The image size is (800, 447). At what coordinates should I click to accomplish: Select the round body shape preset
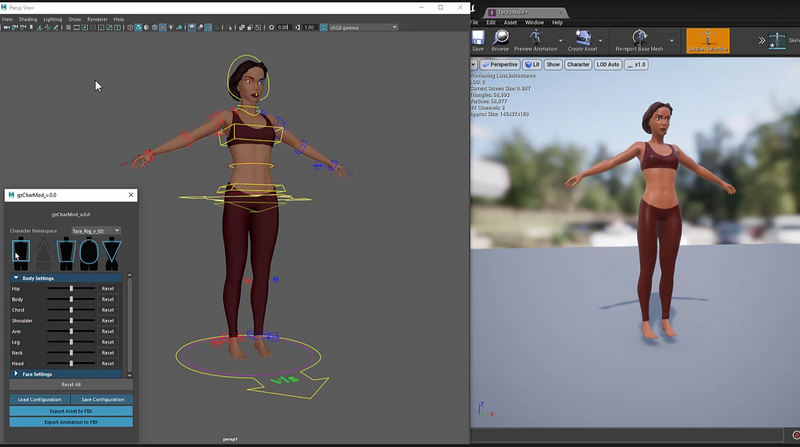pos(89,251)
